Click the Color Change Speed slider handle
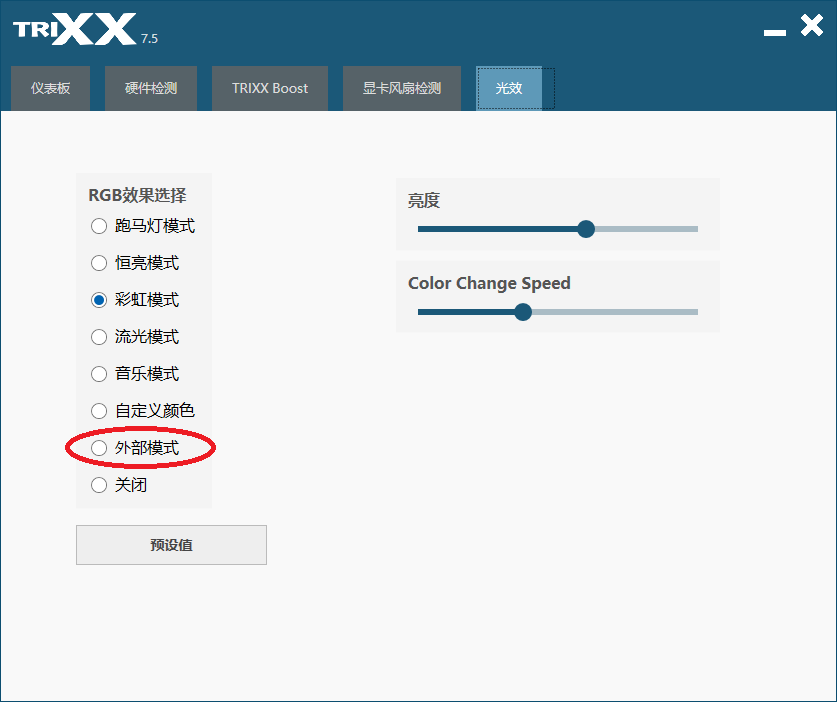Viewport: 837px width, 702px height. 523,312
